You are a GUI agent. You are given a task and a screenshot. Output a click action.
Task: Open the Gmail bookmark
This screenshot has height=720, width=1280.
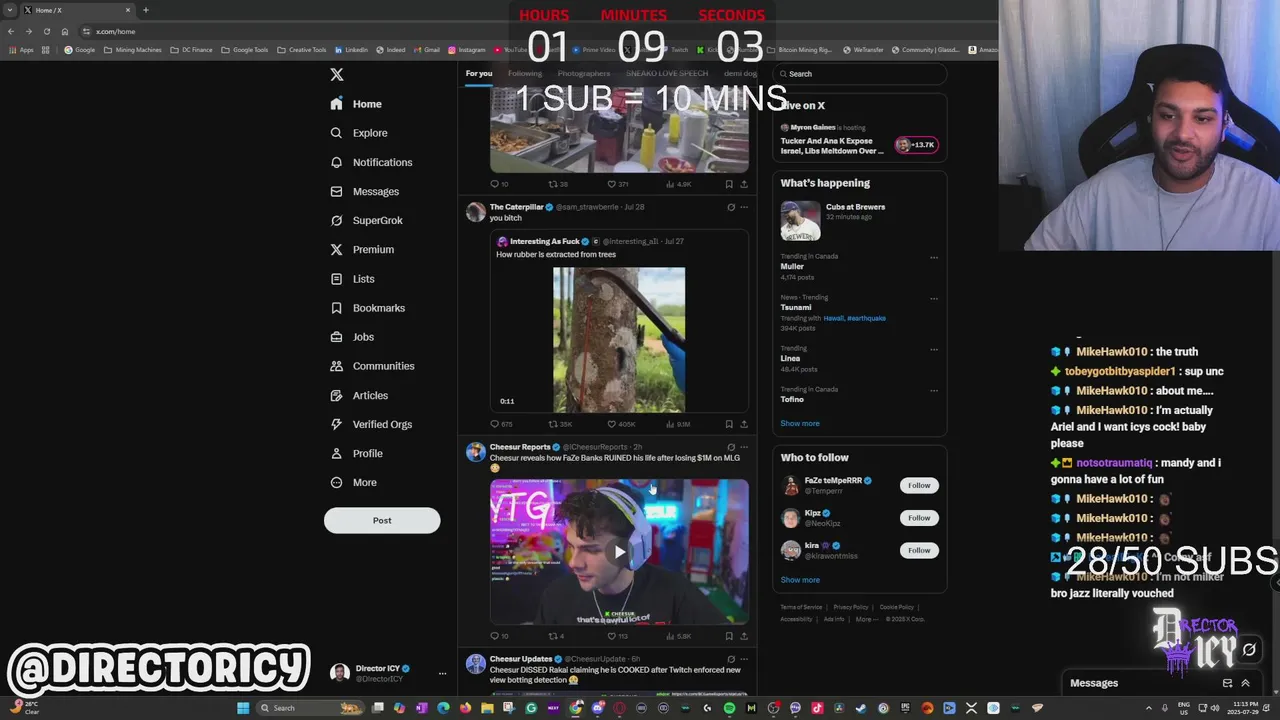427,50
